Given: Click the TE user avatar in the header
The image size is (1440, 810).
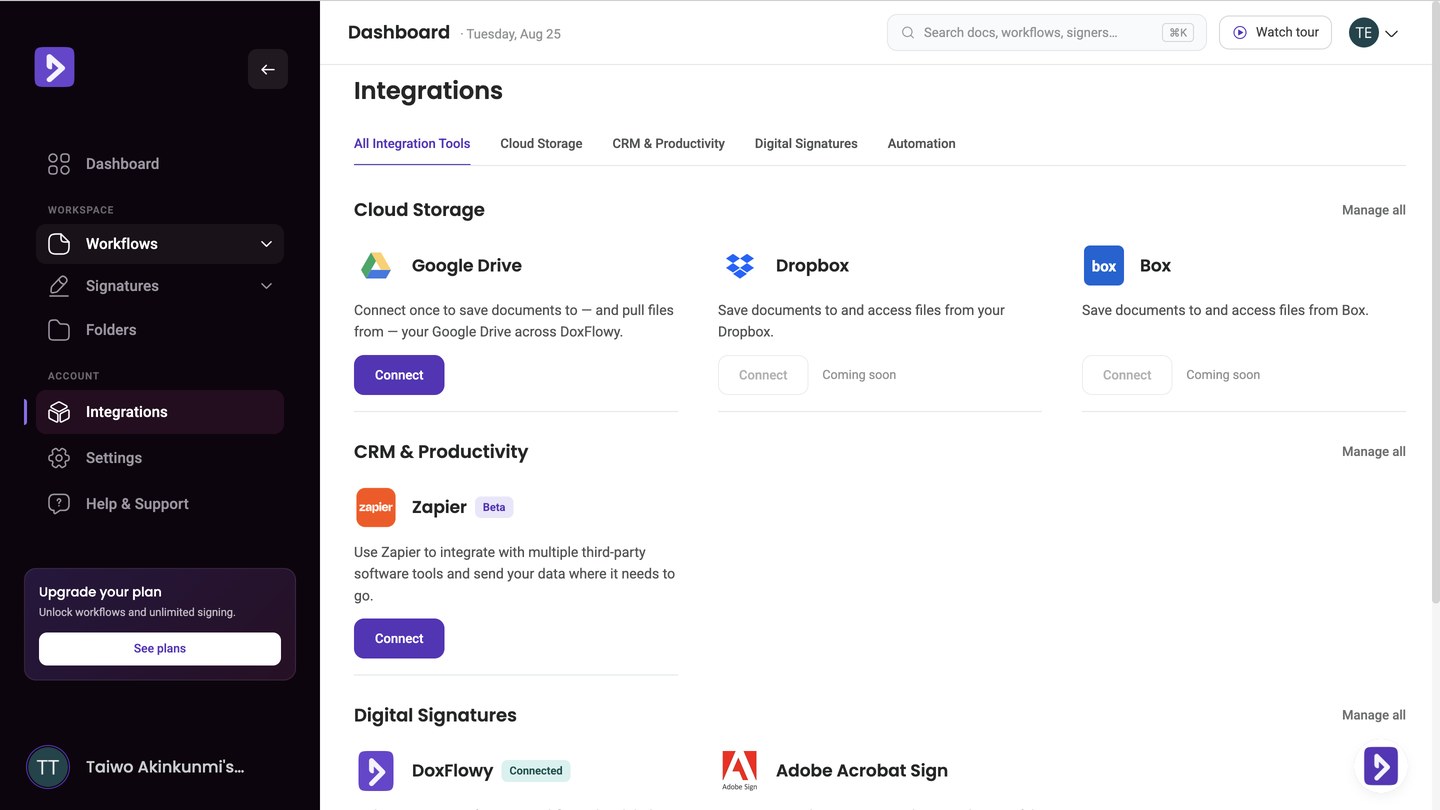Looking at the screenshot, I should [x=1364, y=32].
